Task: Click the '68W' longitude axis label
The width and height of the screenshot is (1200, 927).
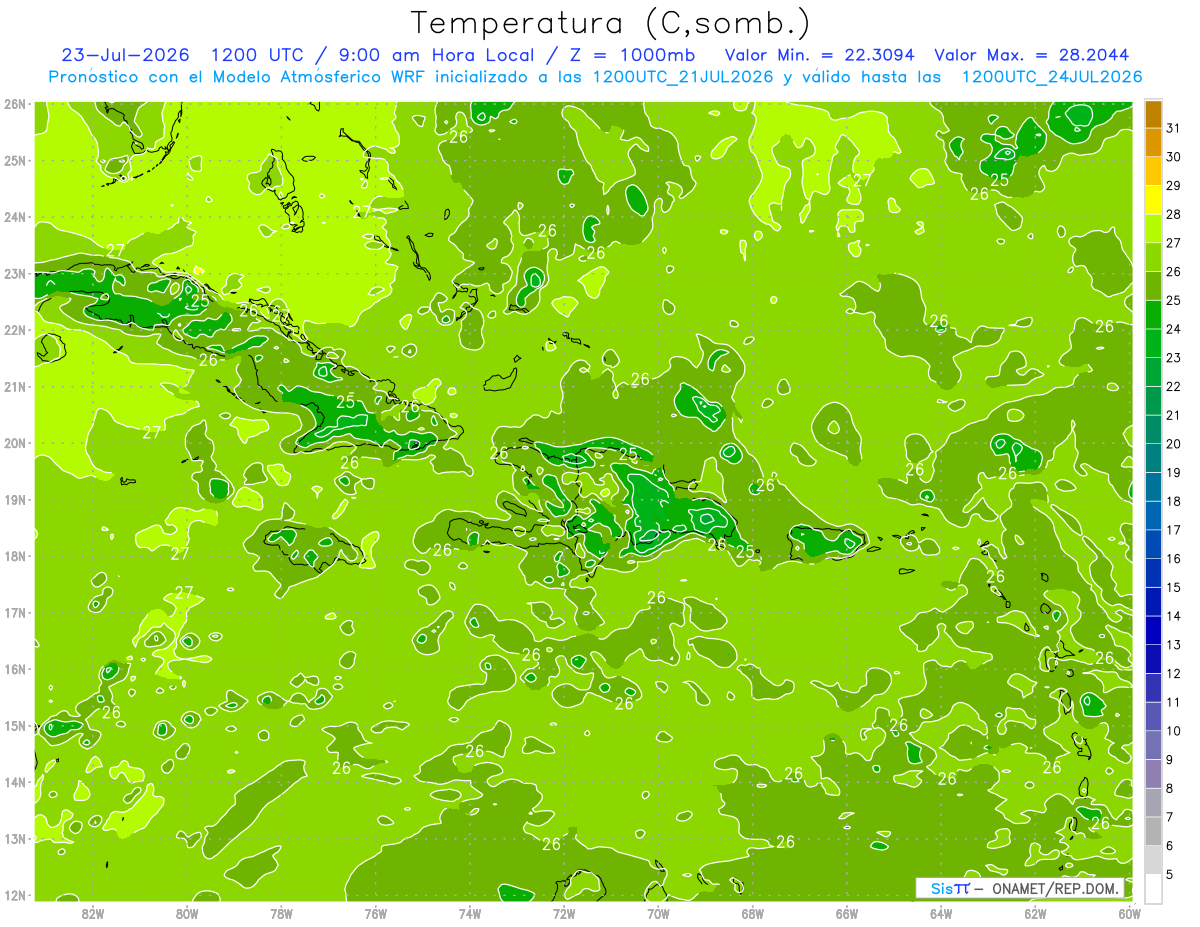Action: pyautogui.click(x=752, y=912)
